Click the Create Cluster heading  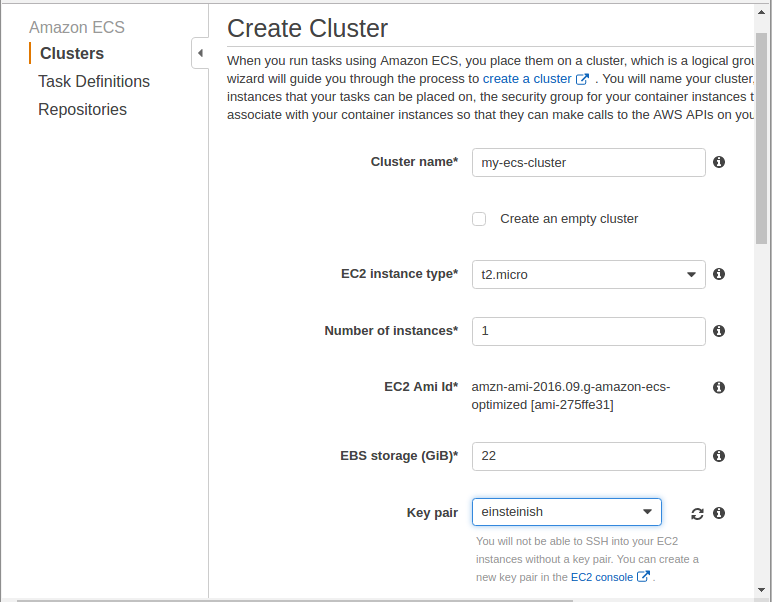pyautogui.click(x=307, y=29)
